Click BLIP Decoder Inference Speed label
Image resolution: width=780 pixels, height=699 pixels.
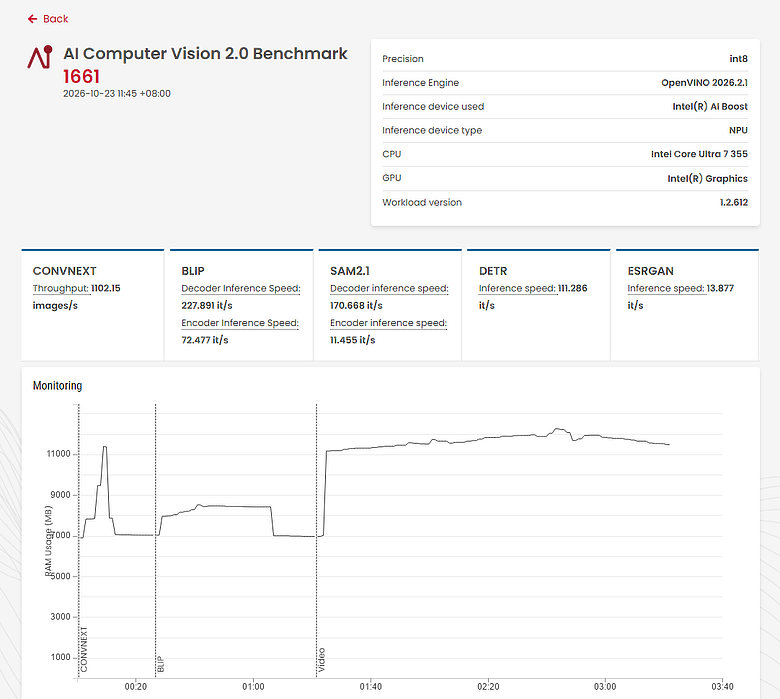click(x=241, y=289)
